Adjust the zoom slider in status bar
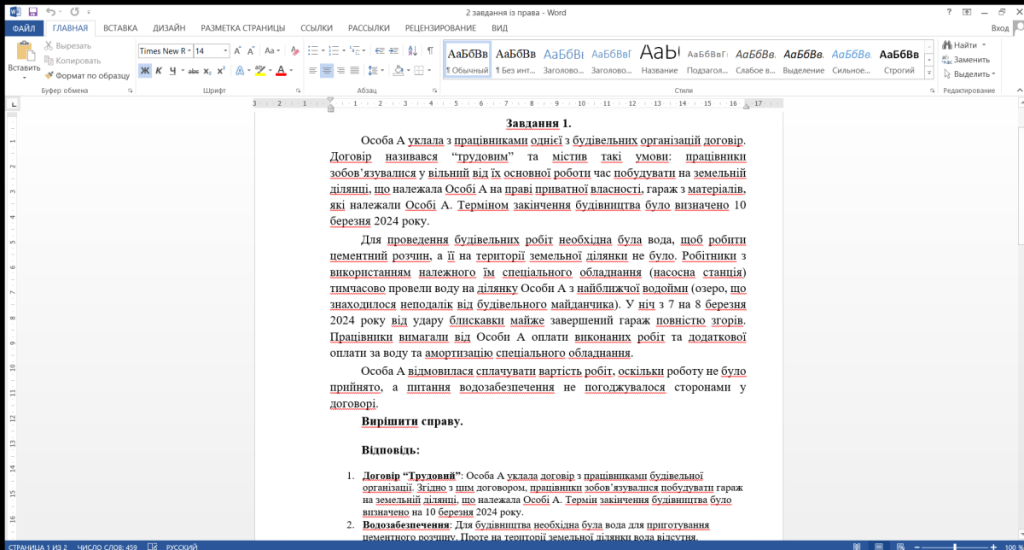Image resolution: width=1024 pixels, height=550 pixels. [x=955, y=546]
